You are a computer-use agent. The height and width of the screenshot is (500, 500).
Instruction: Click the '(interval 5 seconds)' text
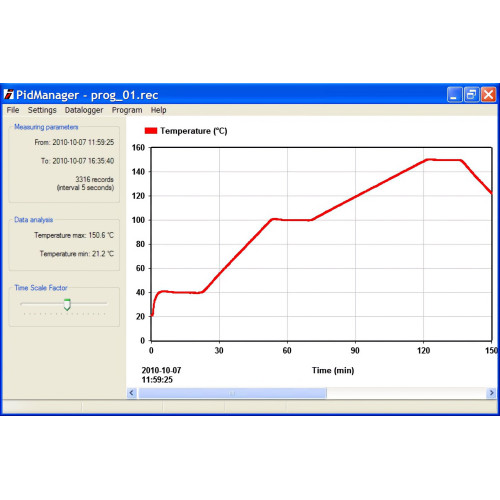pos(85,188)
